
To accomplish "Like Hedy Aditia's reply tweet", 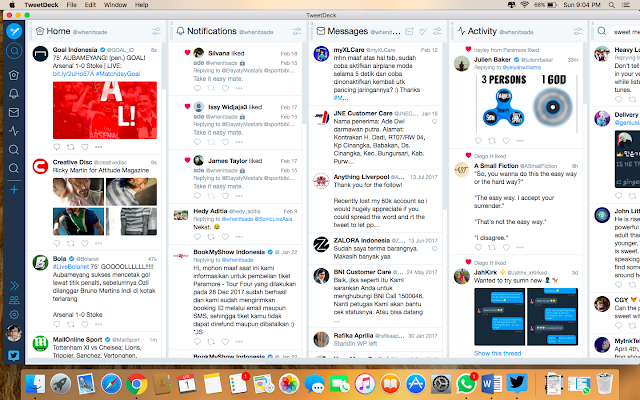I will click(x=225, y=236).
